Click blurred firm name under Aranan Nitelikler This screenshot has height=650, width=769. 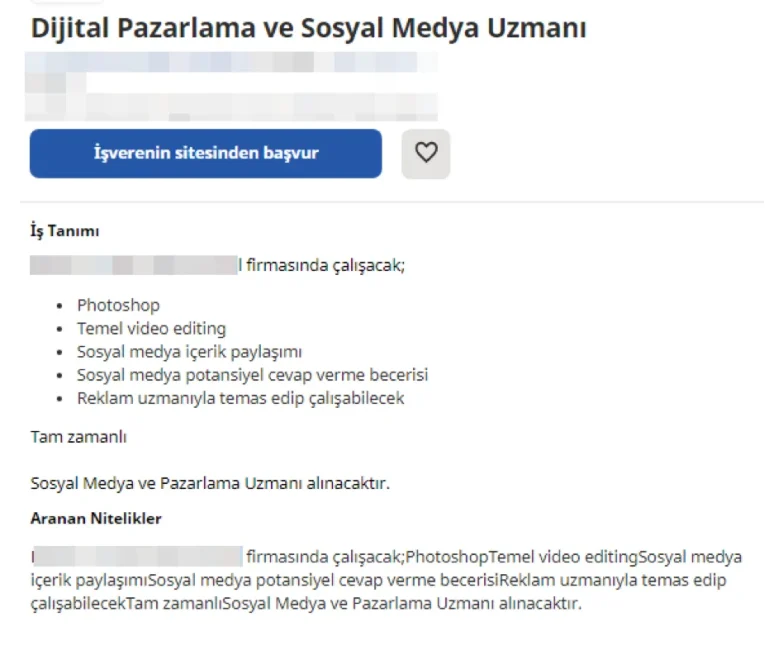pyautogui.click(x=138, y=556)
